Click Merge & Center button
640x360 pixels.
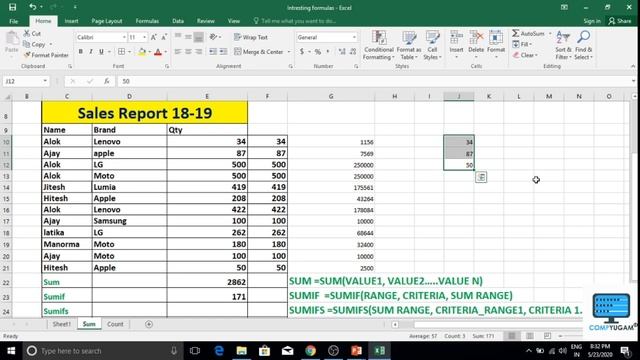tap(259, 52)
